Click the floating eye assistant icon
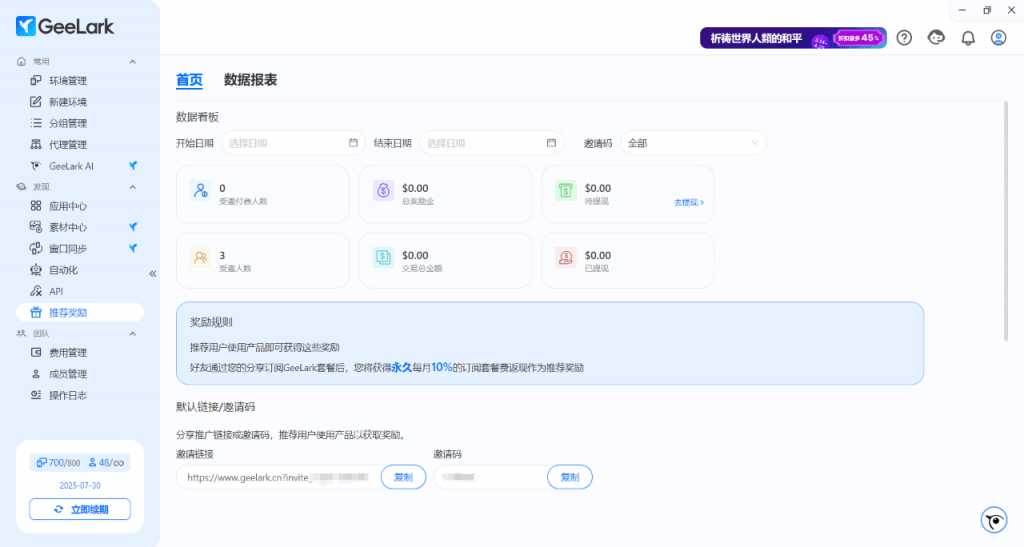 [x=993, y=520]
